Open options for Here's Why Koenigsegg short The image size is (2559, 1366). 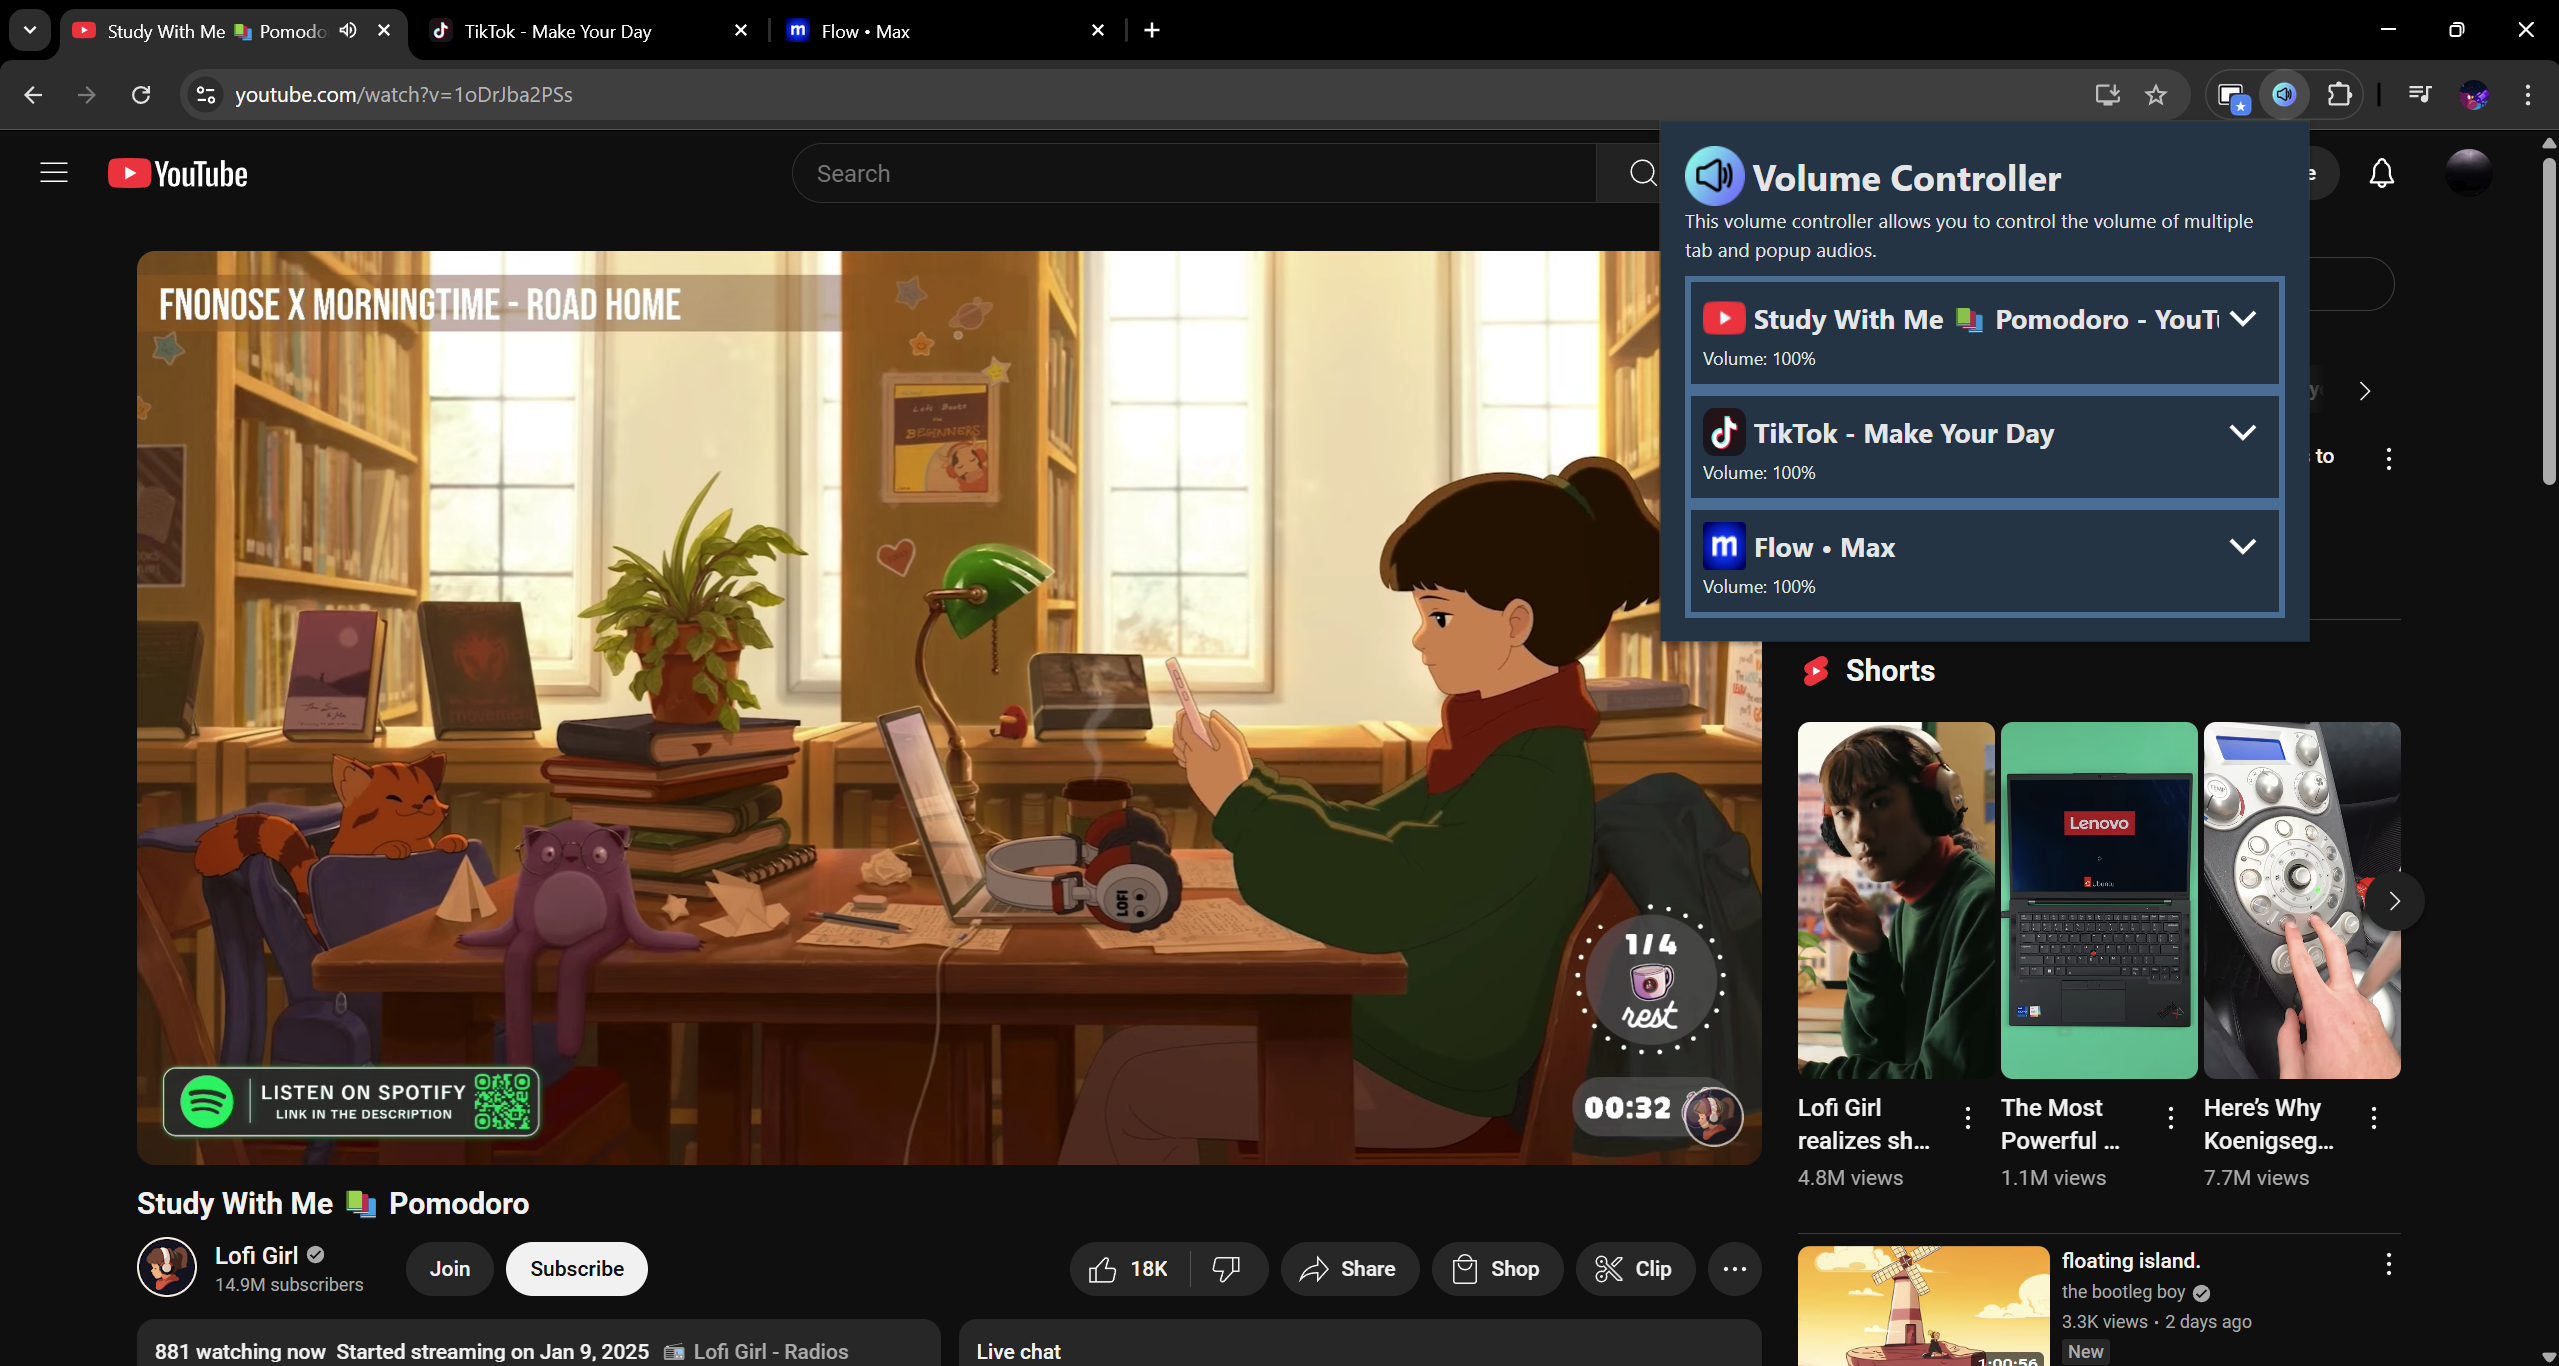[2373, 1118]
